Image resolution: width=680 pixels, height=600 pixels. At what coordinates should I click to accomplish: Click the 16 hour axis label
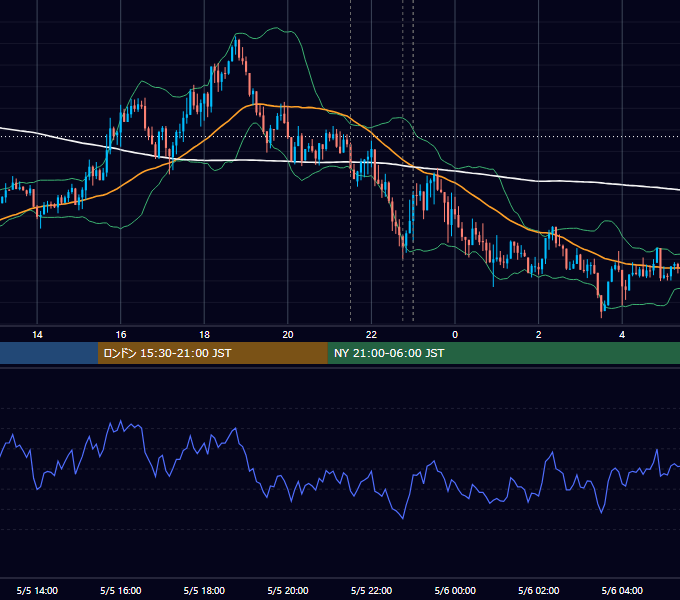(121, 335)
